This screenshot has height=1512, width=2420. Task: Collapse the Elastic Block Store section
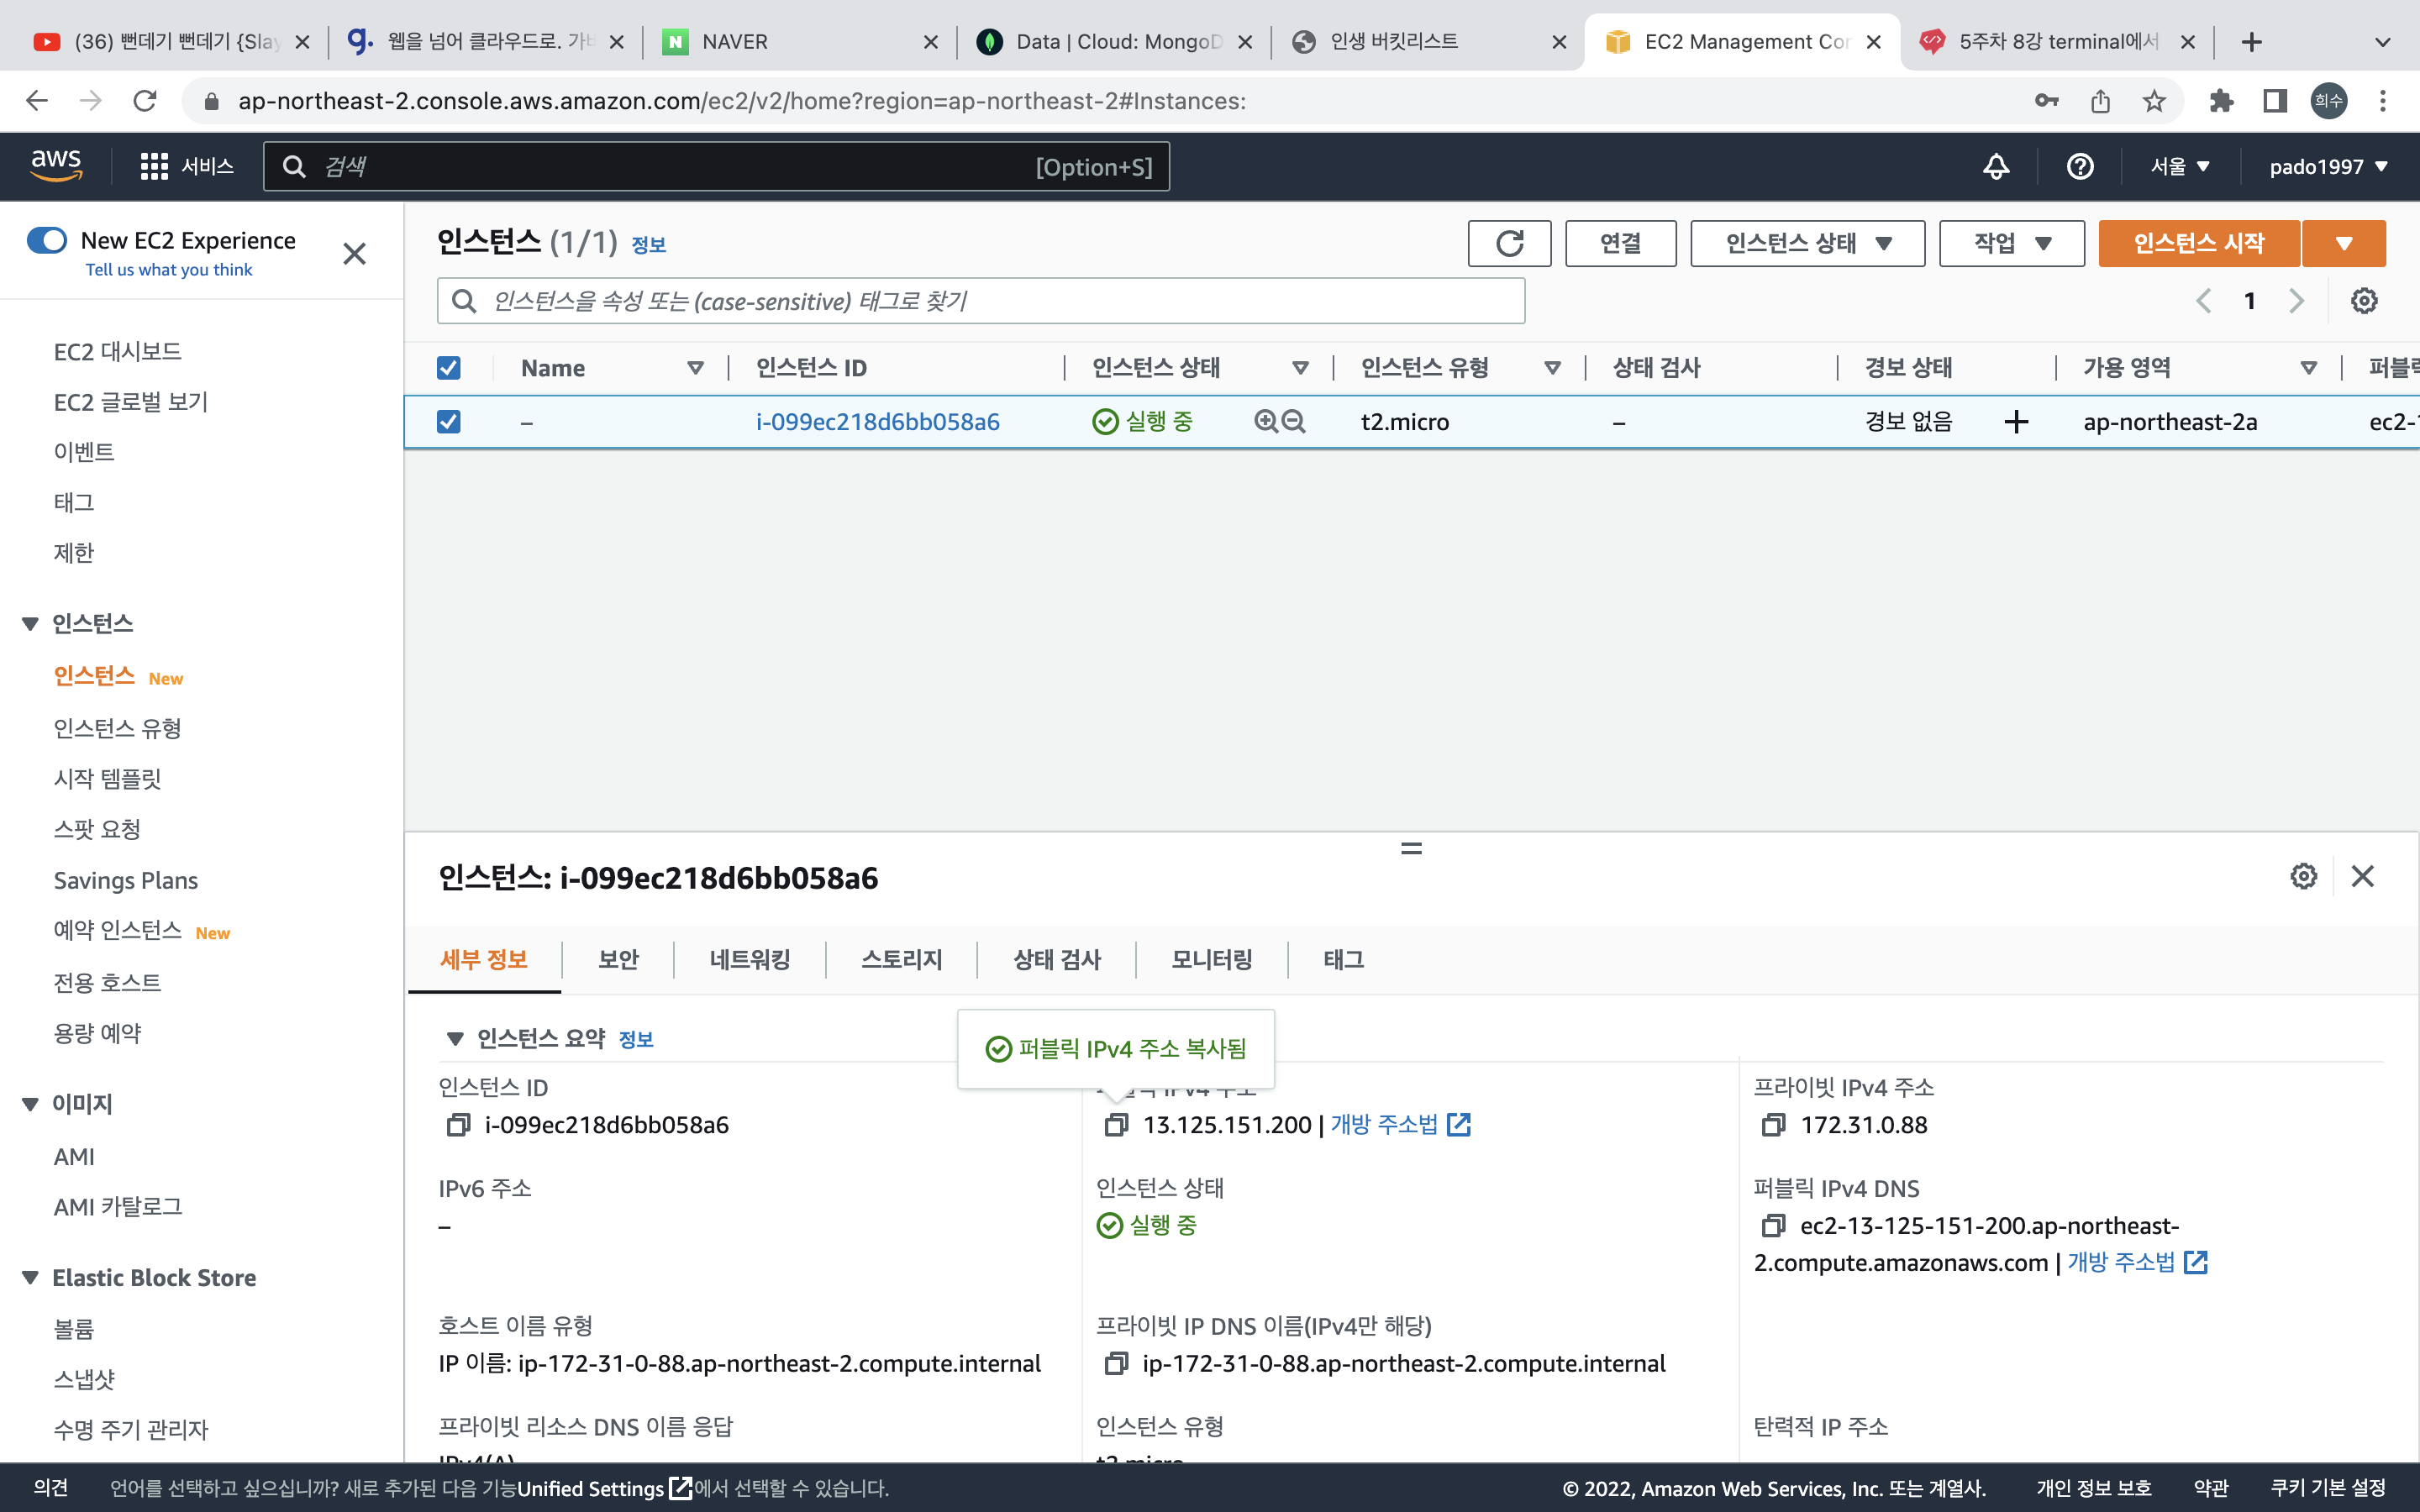30,1278
